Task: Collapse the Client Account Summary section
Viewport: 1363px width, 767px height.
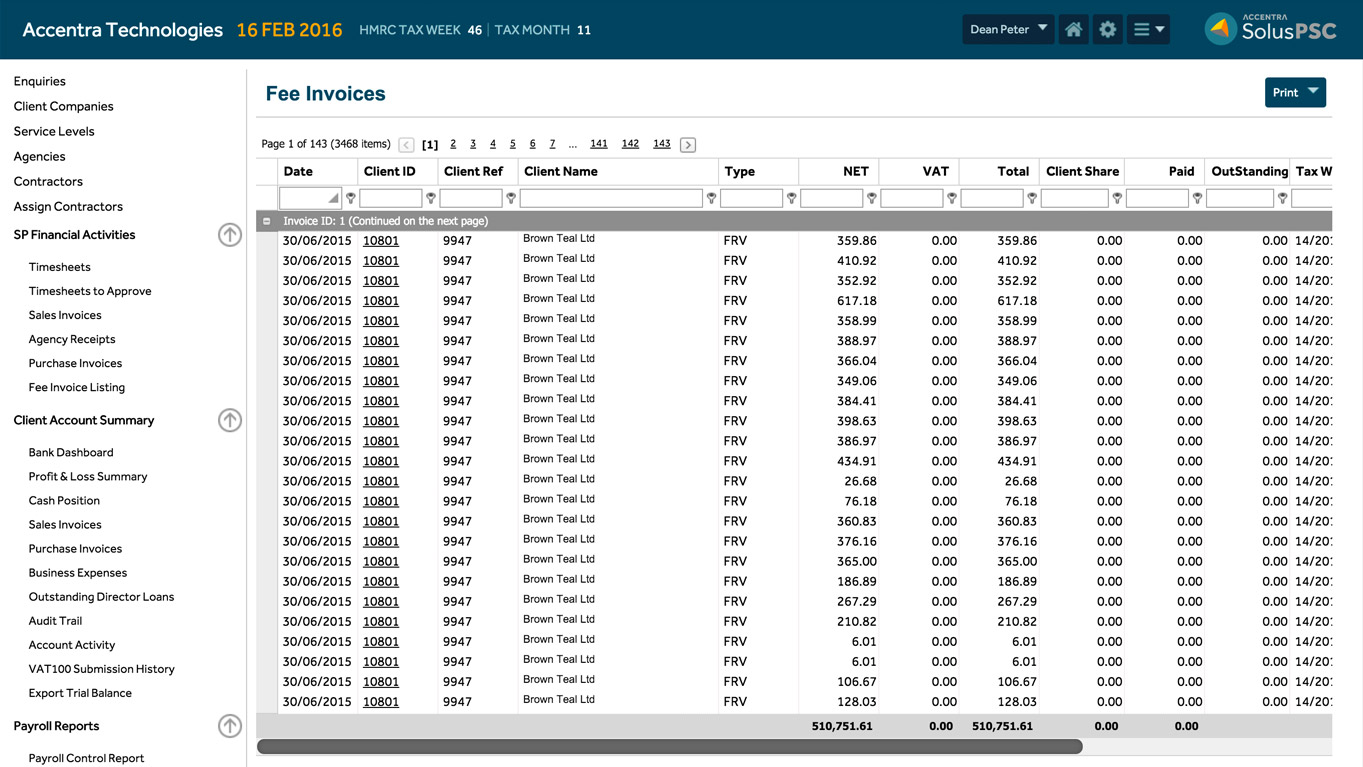Action: pyautogui.click(x=230, y=421)
